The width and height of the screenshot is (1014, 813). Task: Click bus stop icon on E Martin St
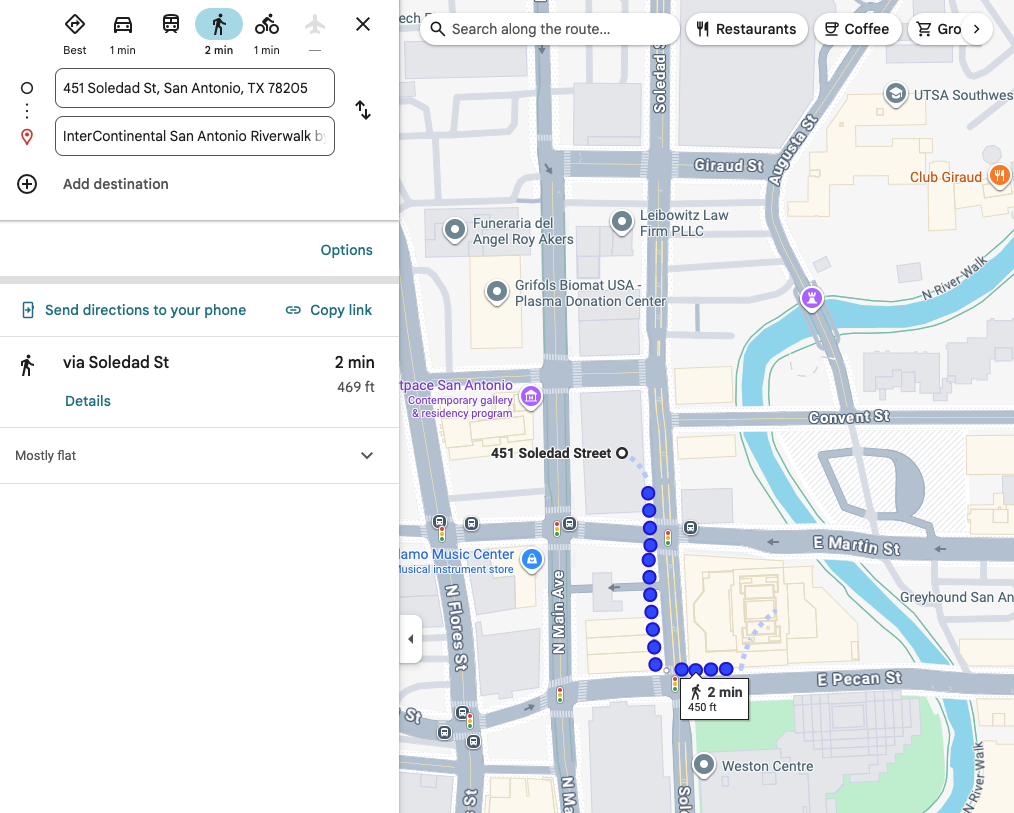(691, 528)
